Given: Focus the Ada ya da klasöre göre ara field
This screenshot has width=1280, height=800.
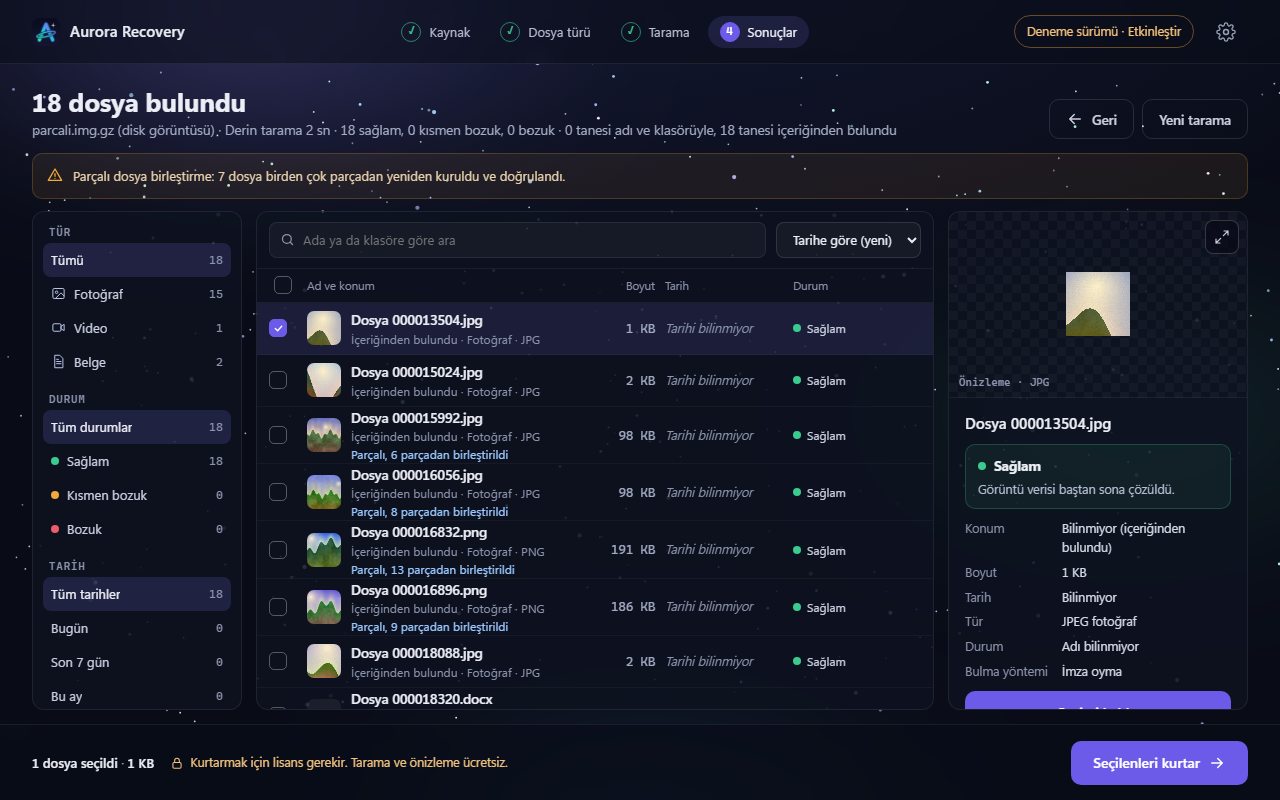Looking at the screenshot, I should [x=517, y=240].
